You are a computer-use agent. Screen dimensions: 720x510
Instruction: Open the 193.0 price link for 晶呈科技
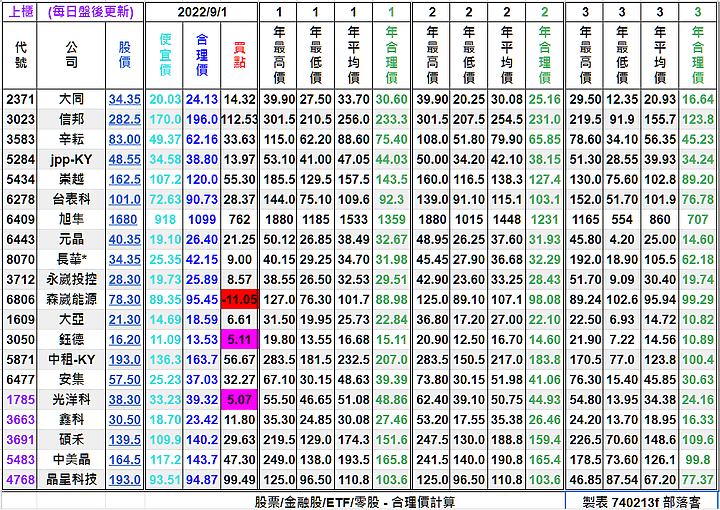(124, 480)
